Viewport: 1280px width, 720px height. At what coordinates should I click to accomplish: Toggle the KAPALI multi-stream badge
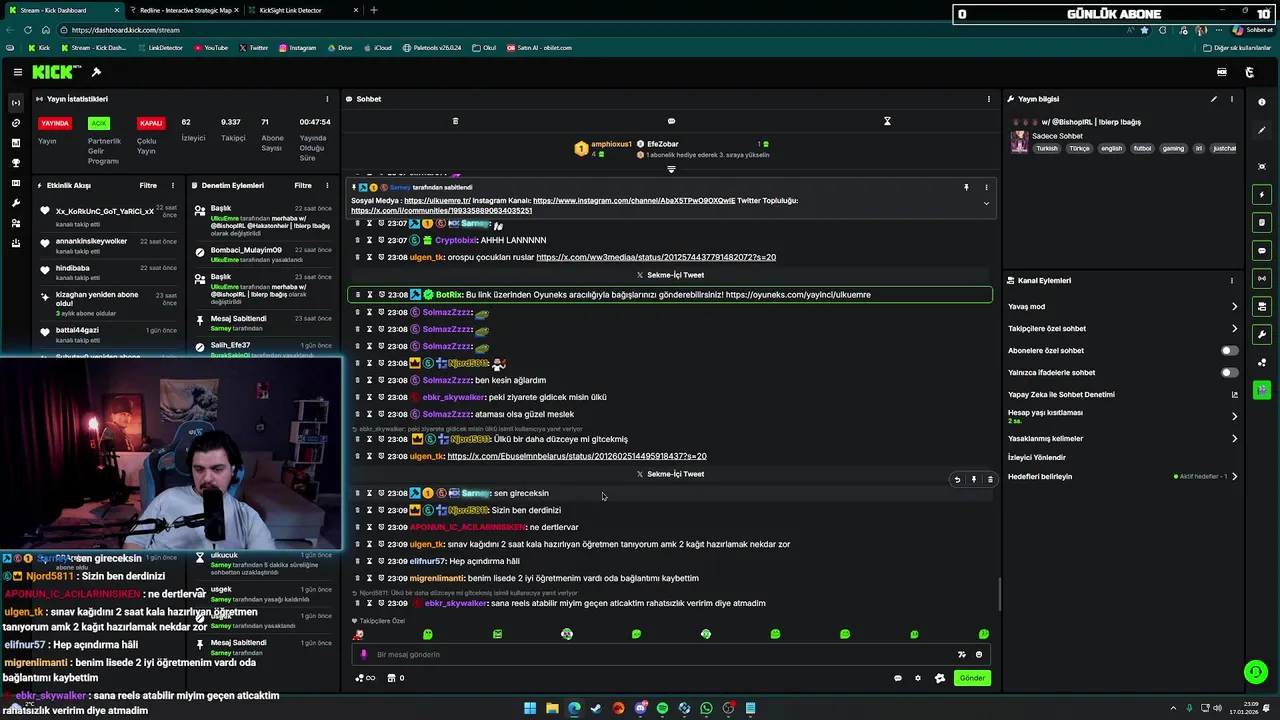point(151,123)
